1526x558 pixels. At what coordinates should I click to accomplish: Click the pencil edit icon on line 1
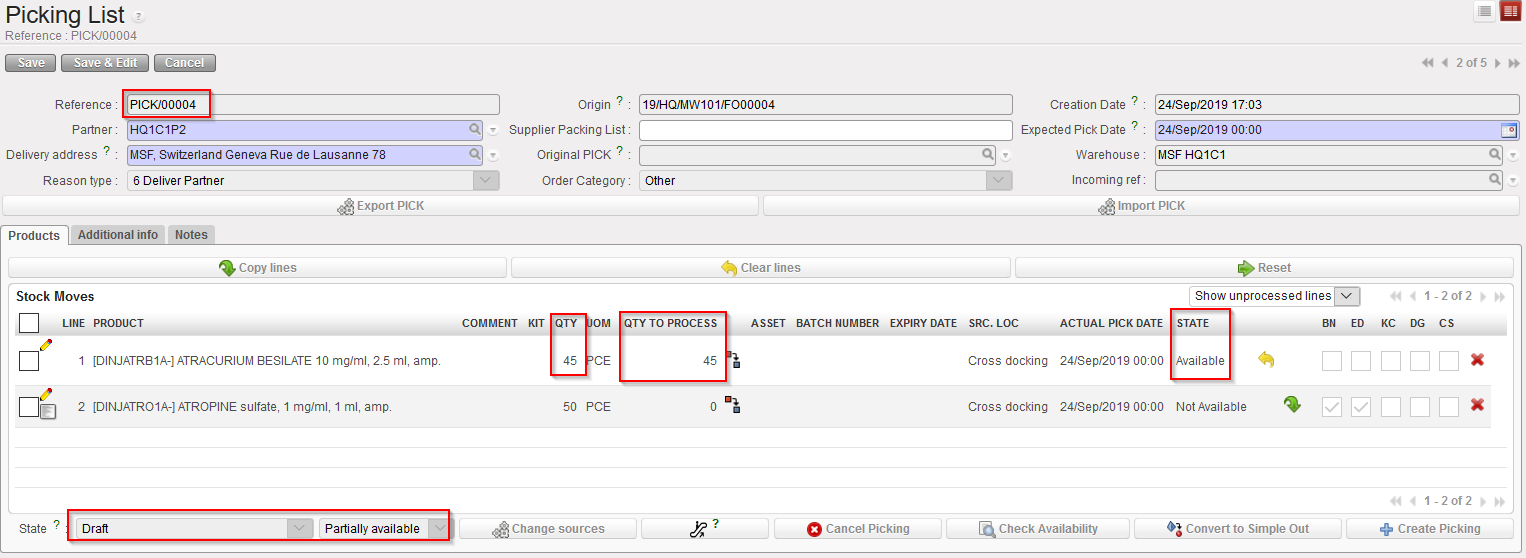coord(45,344)
